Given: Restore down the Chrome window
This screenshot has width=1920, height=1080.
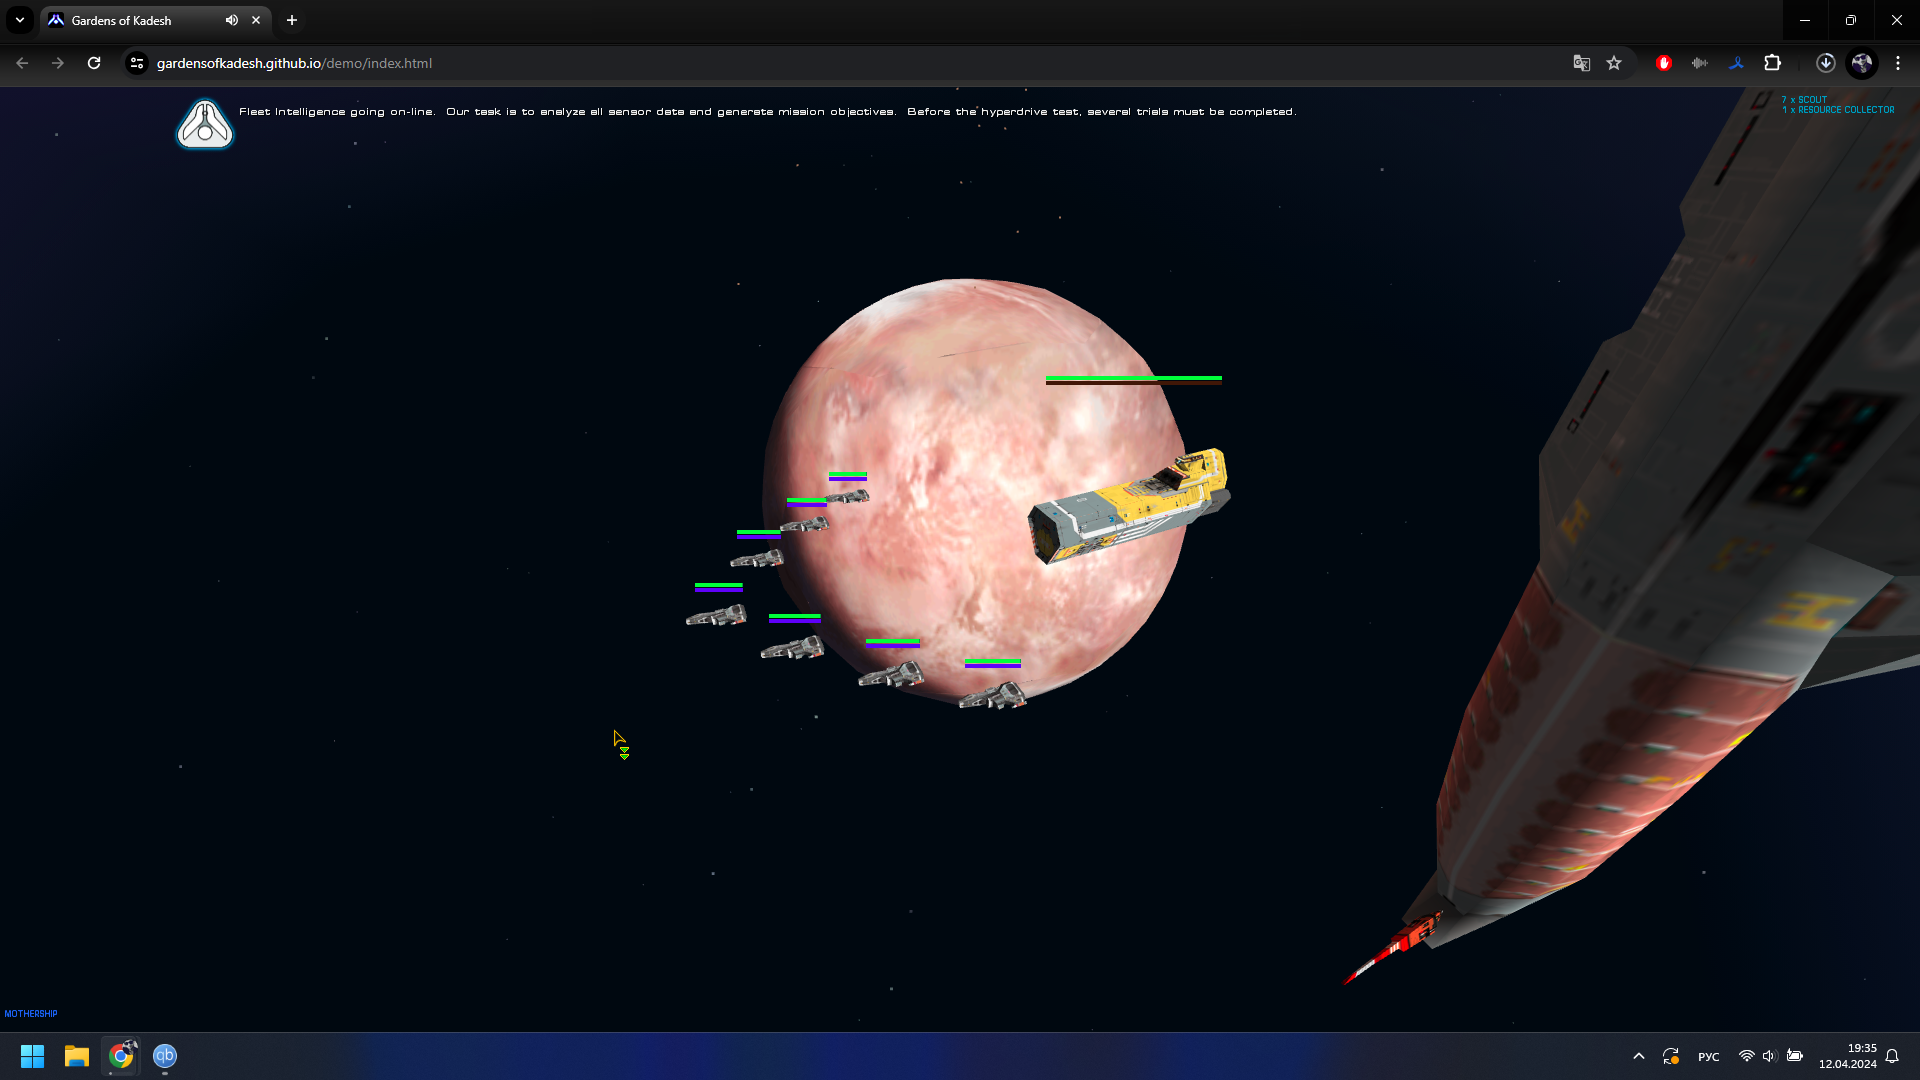Looking at the screenshot, I should 1851,20.
